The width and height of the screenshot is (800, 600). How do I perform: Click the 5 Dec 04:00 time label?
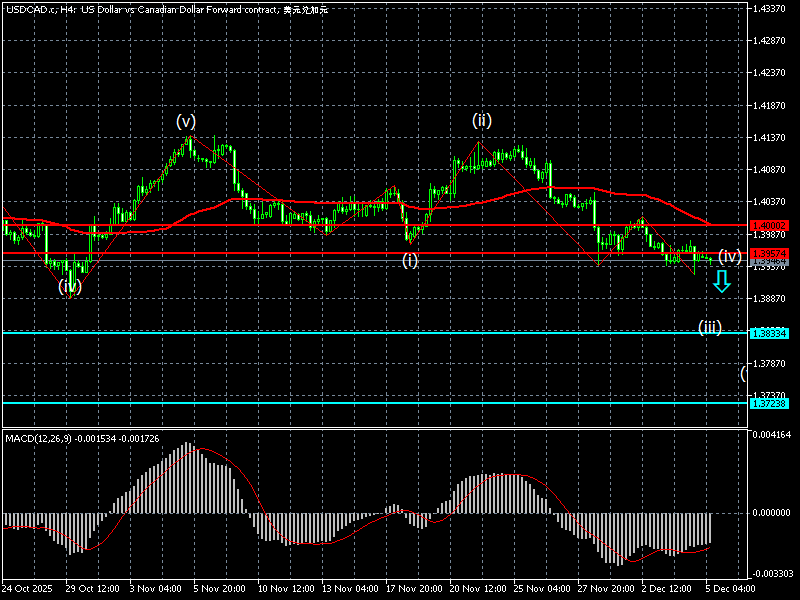click(731, 587)
